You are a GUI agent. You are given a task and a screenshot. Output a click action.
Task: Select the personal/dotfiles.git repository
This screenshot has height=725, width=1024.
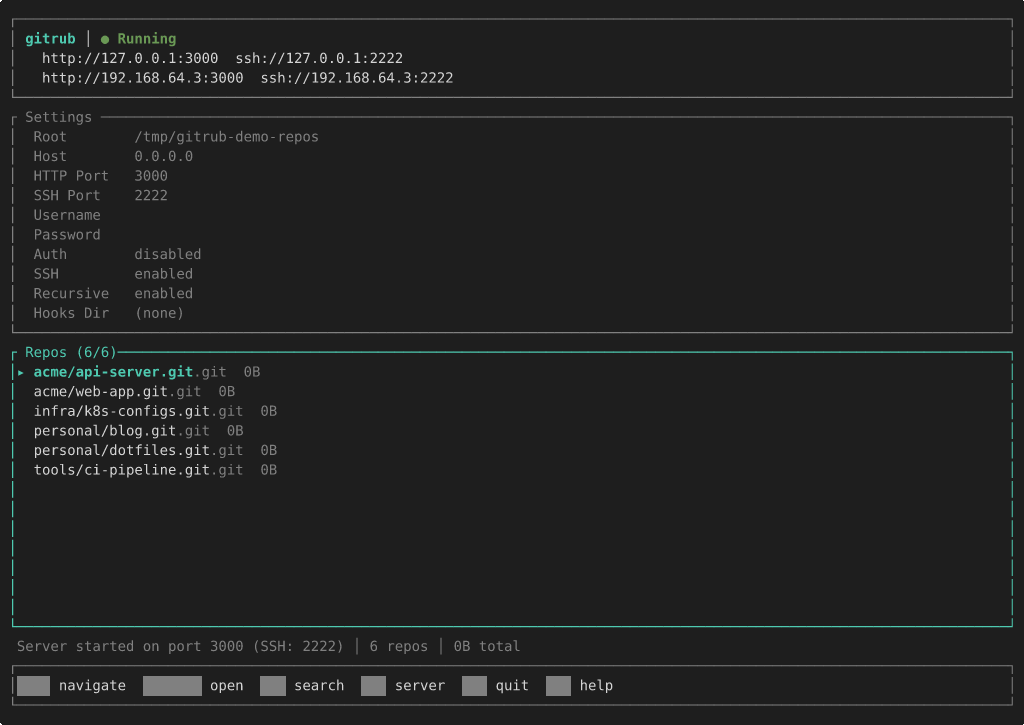pos(138,451)
